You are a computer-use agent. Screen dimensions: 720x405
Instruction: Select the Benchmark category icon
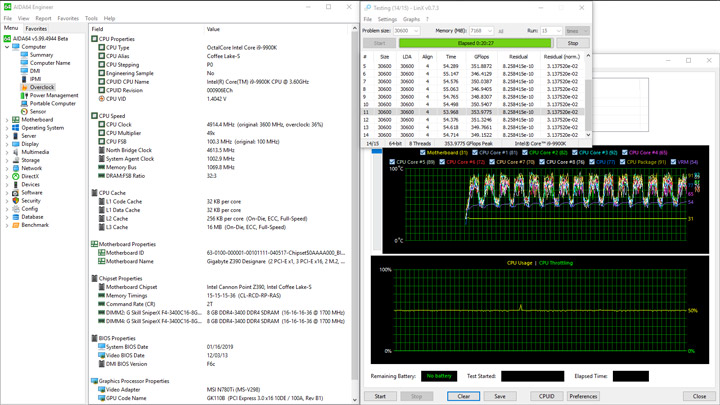tap(15, 225)
